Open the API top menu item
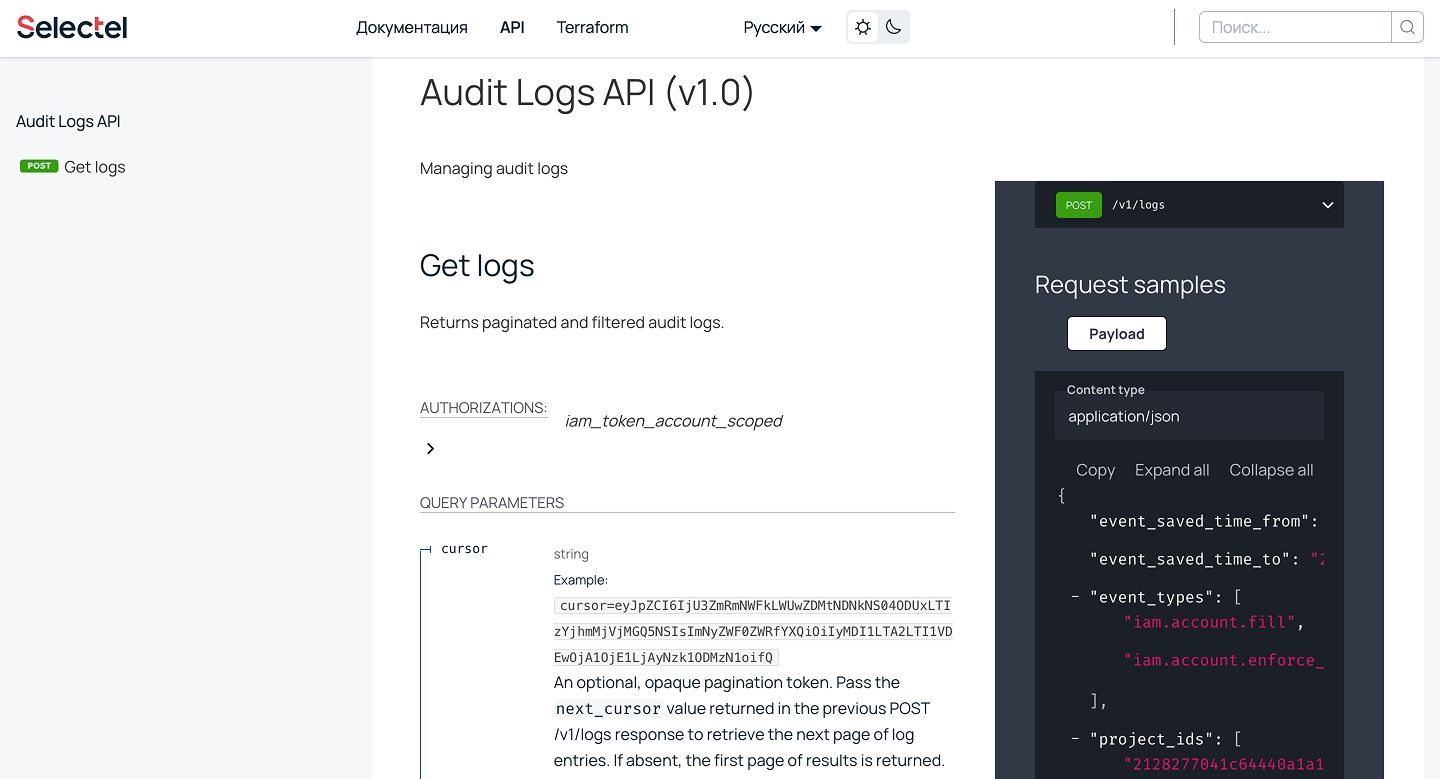The width and height of the screenshot is (1440, 779). pos(512,28)
